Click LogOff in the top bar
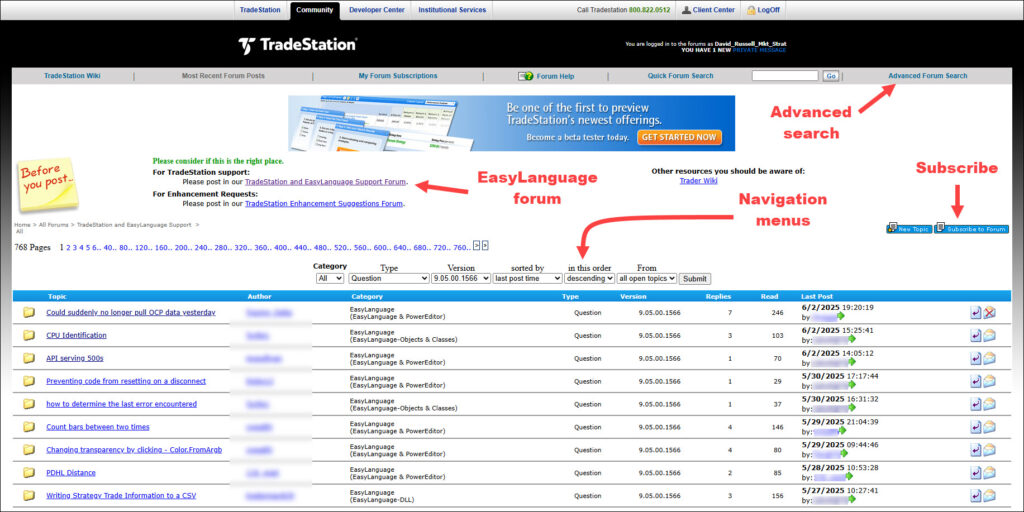 coord(763,10)
